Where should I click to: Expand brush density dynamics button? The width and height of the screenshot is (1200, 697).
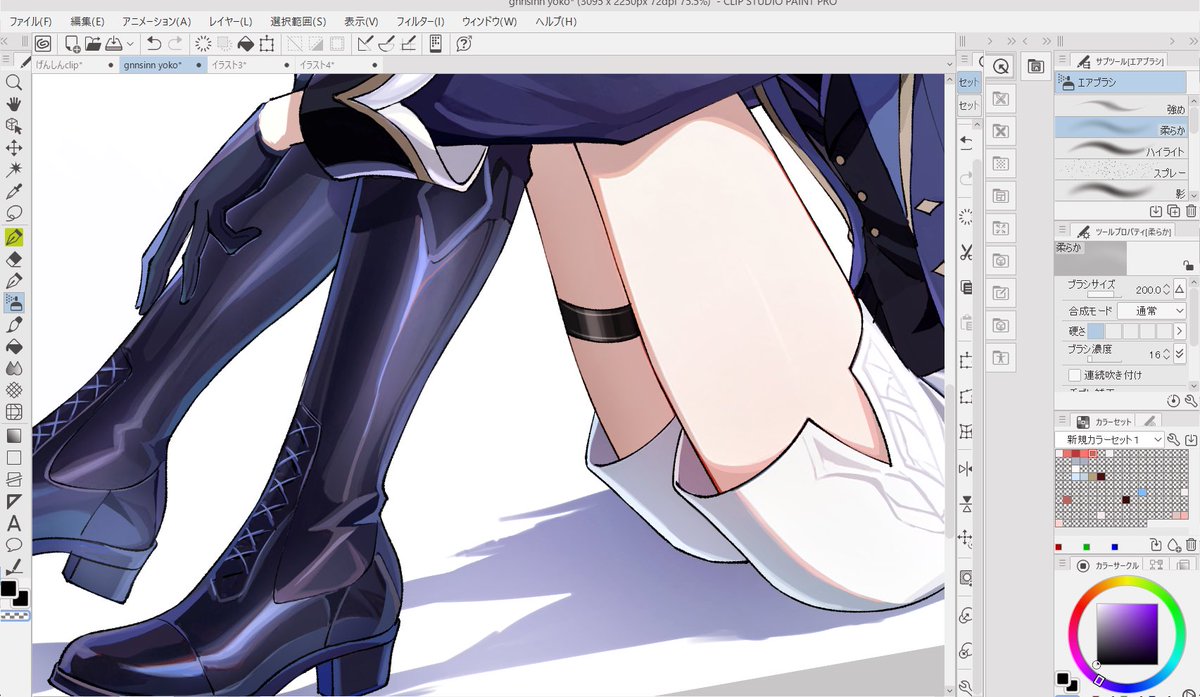[1180, 353]
